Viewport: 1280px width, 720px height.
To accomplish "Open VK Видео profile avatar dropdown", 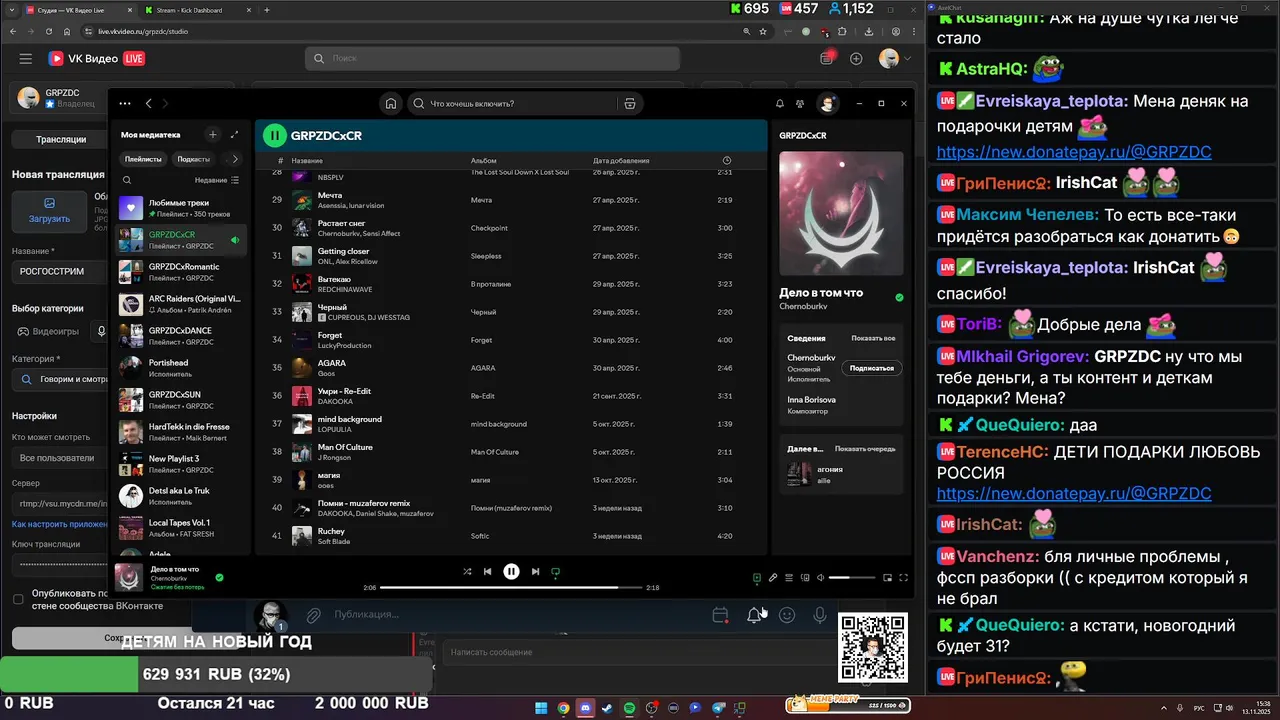I will [x=894, y=59].
